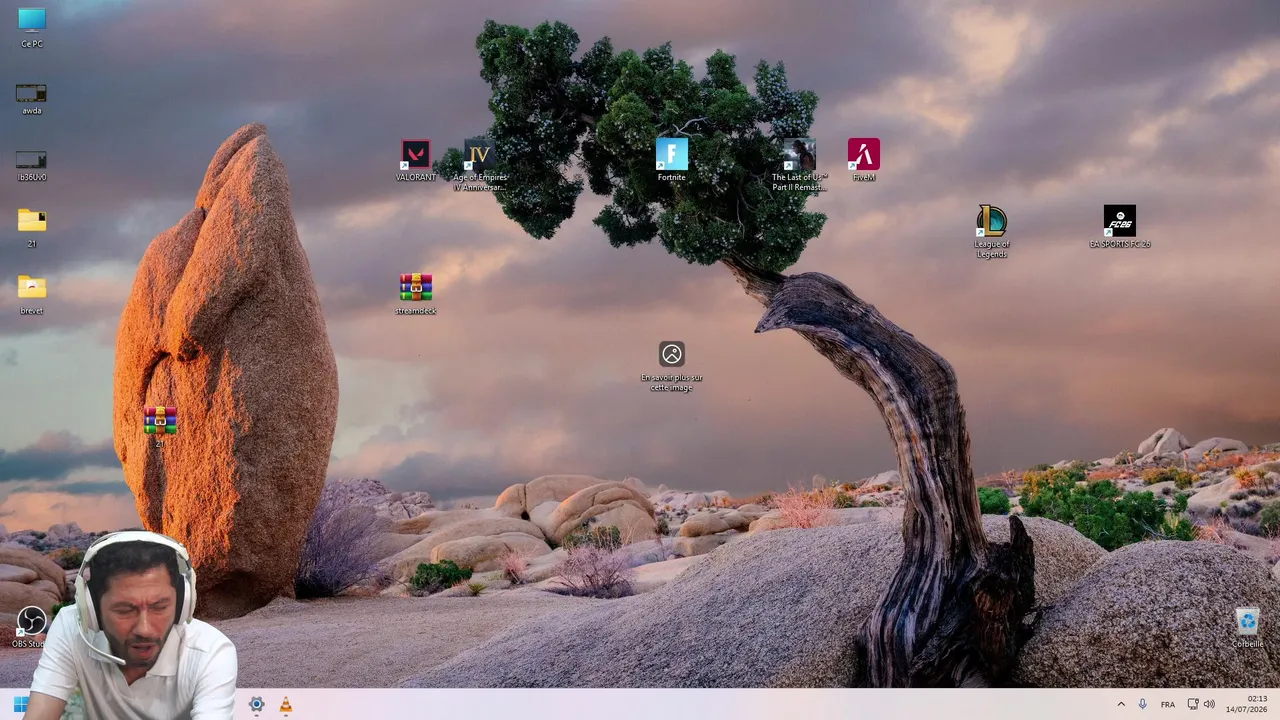1280x720 pixels.
Task: Select the VALORANT desktop shortcut
Action: (415, 160)
